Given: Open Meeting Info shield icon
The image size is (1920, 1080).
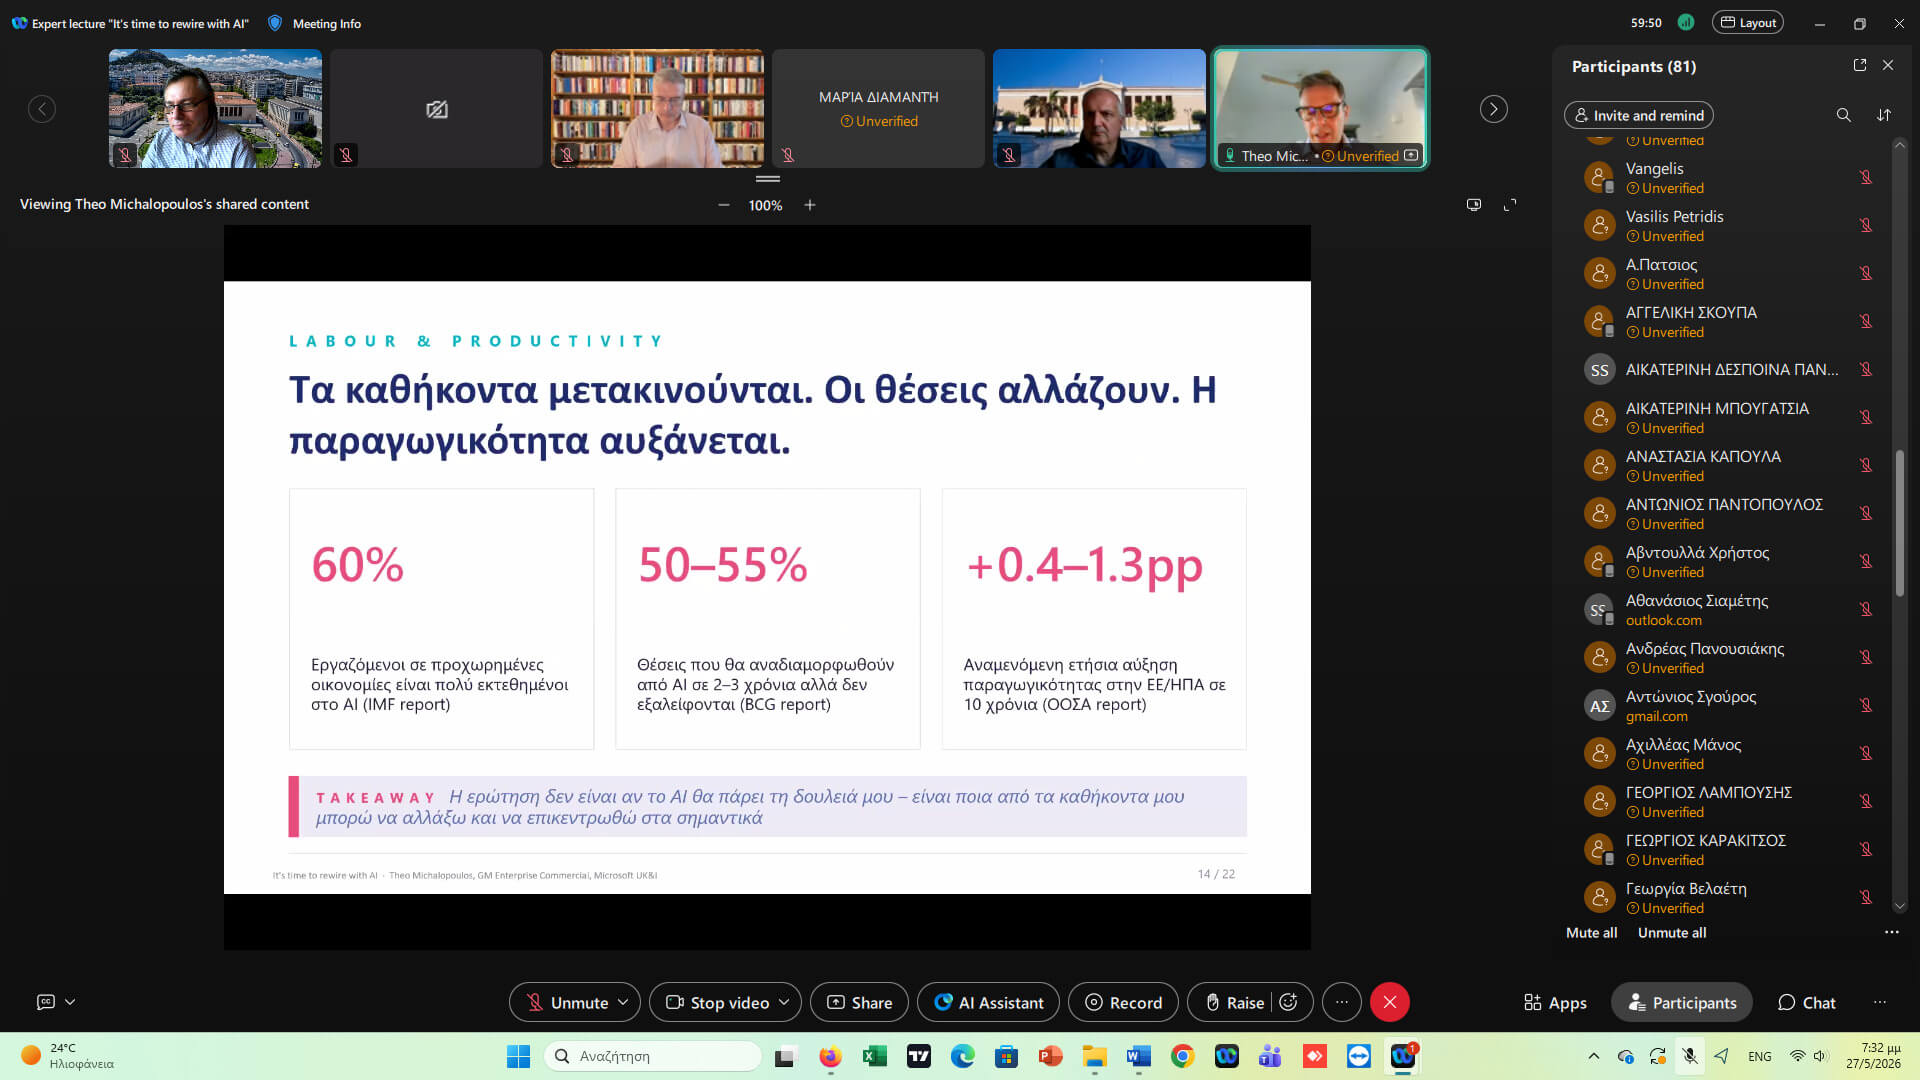Looking at the screenshot, I should 275,23.
